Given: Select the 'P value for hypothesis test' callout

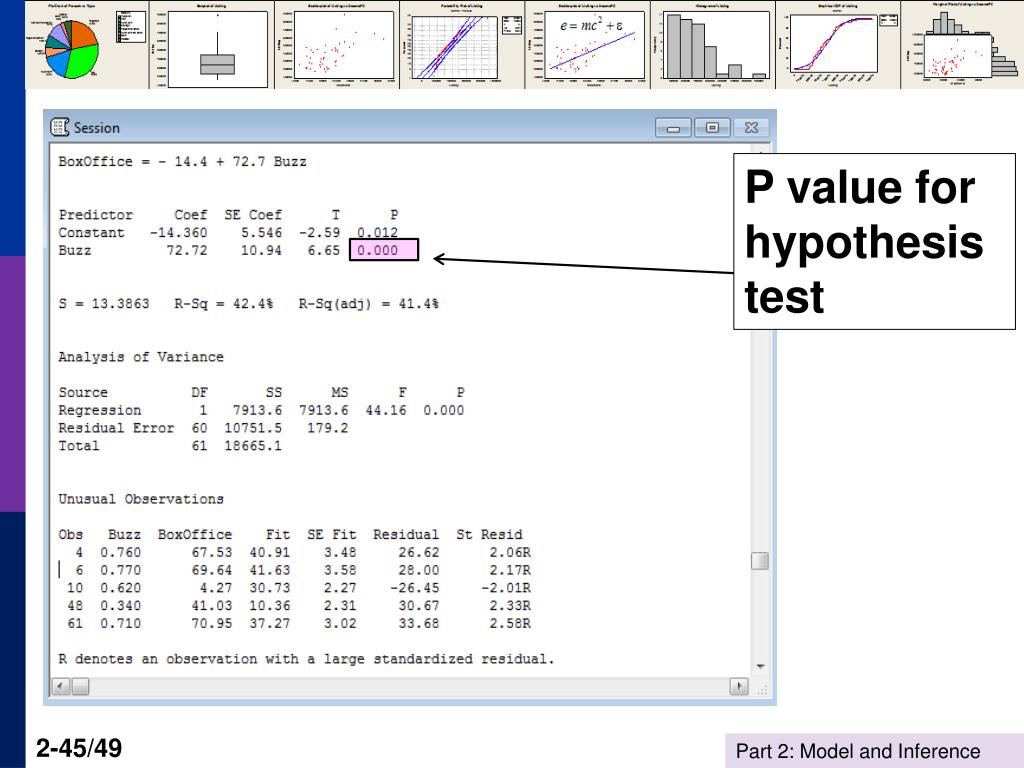Looking at the screenshot, I should [x=874, y=242].
